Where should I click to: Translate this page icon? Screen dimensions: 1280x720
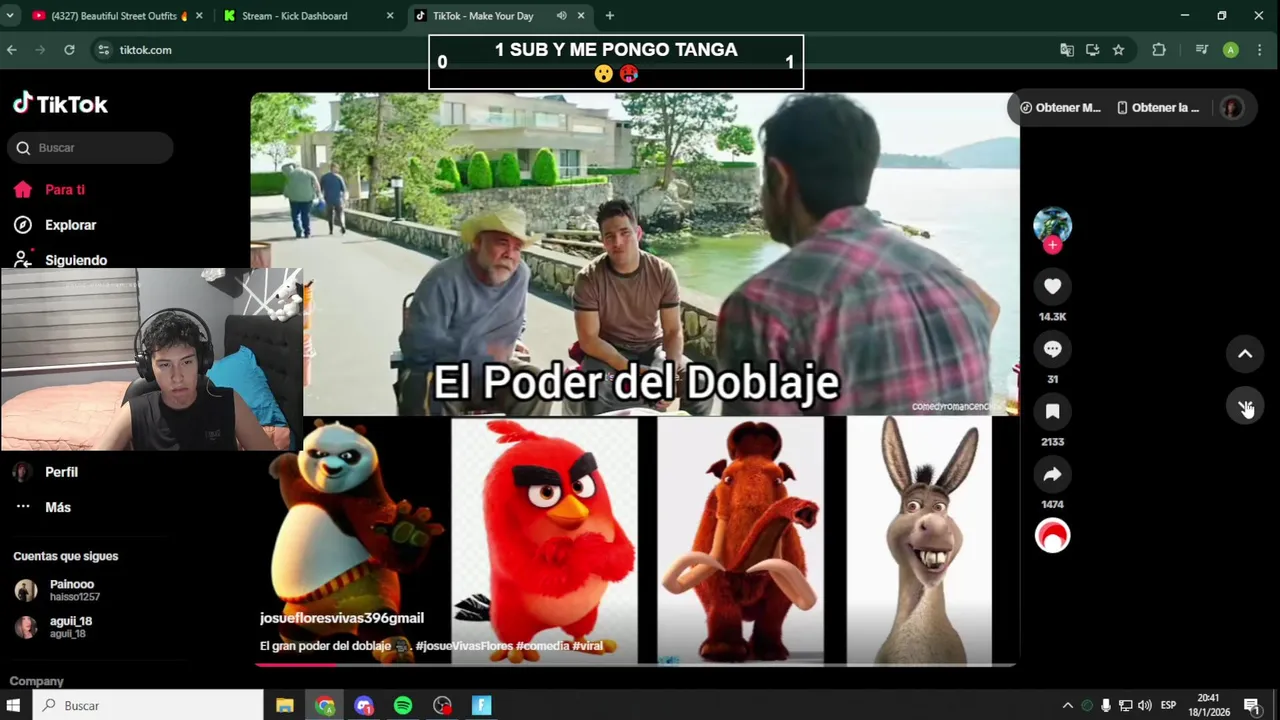pos(1067,50)
